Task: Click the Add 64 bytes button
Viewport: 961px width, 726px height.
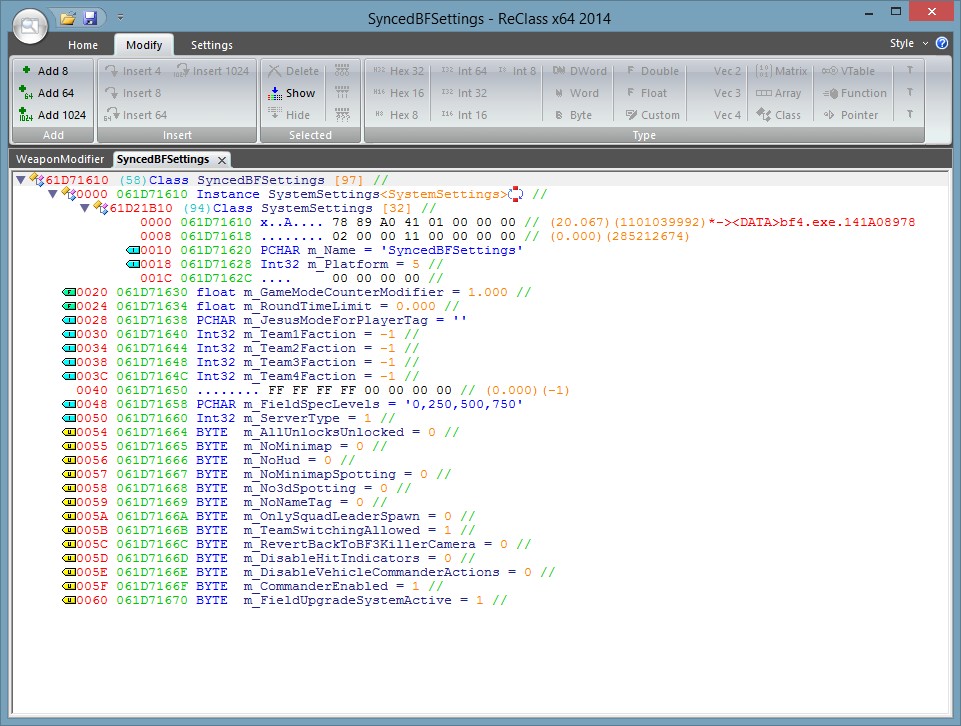Action: pos(47,93)
